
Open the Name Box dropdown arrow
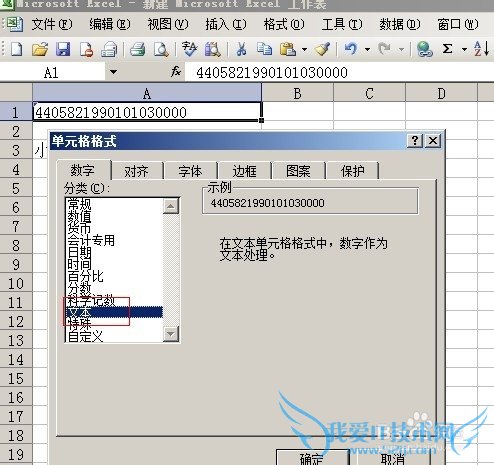(x=113, y=72)
